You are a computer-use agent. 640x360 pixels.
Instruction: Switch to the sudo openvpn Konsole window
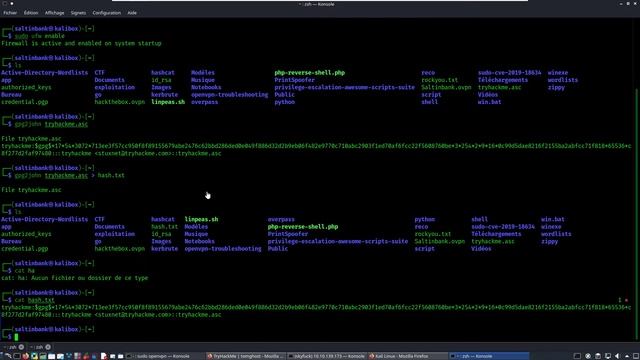pos(163,356)
